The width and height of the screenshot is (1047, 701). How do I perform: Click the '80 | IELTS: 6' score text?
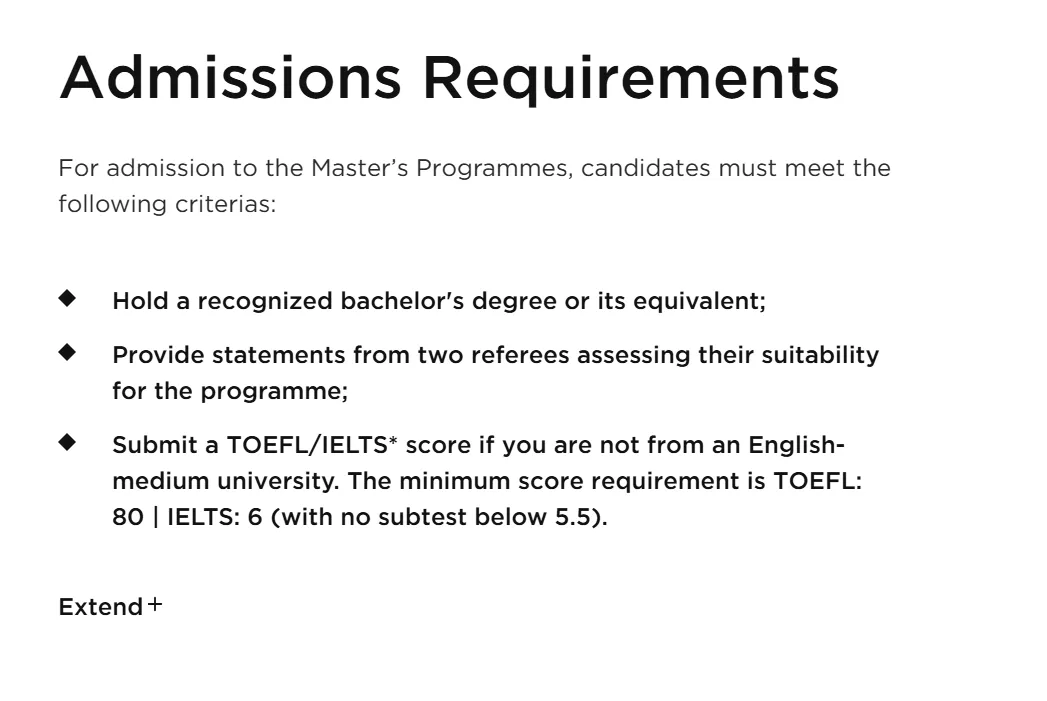coord(187,517)
